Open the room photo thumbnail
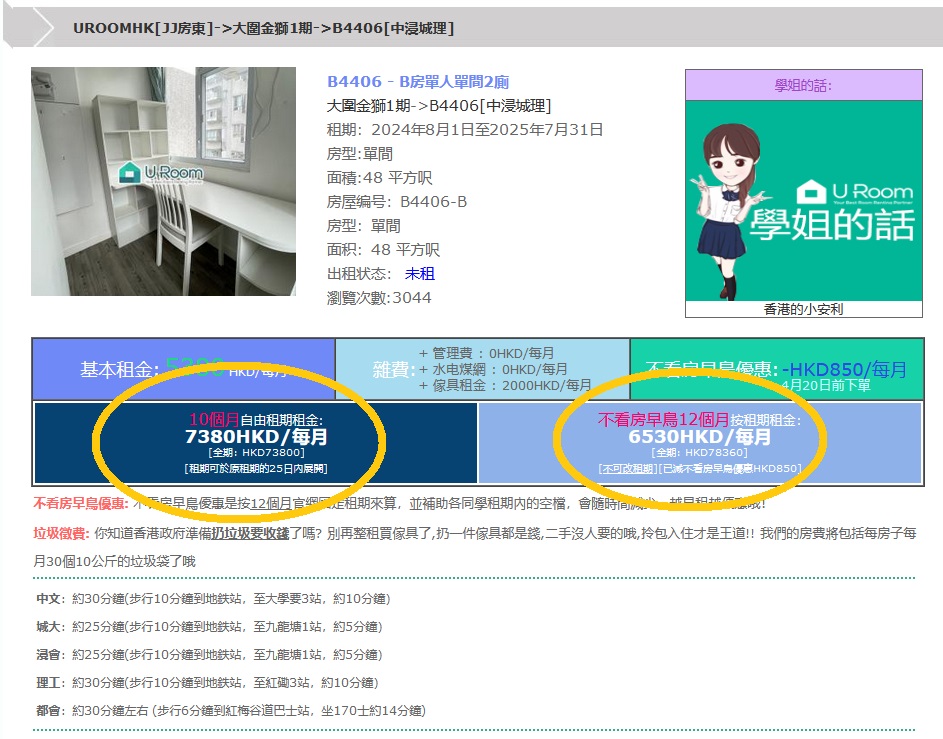 pos(164,181)
